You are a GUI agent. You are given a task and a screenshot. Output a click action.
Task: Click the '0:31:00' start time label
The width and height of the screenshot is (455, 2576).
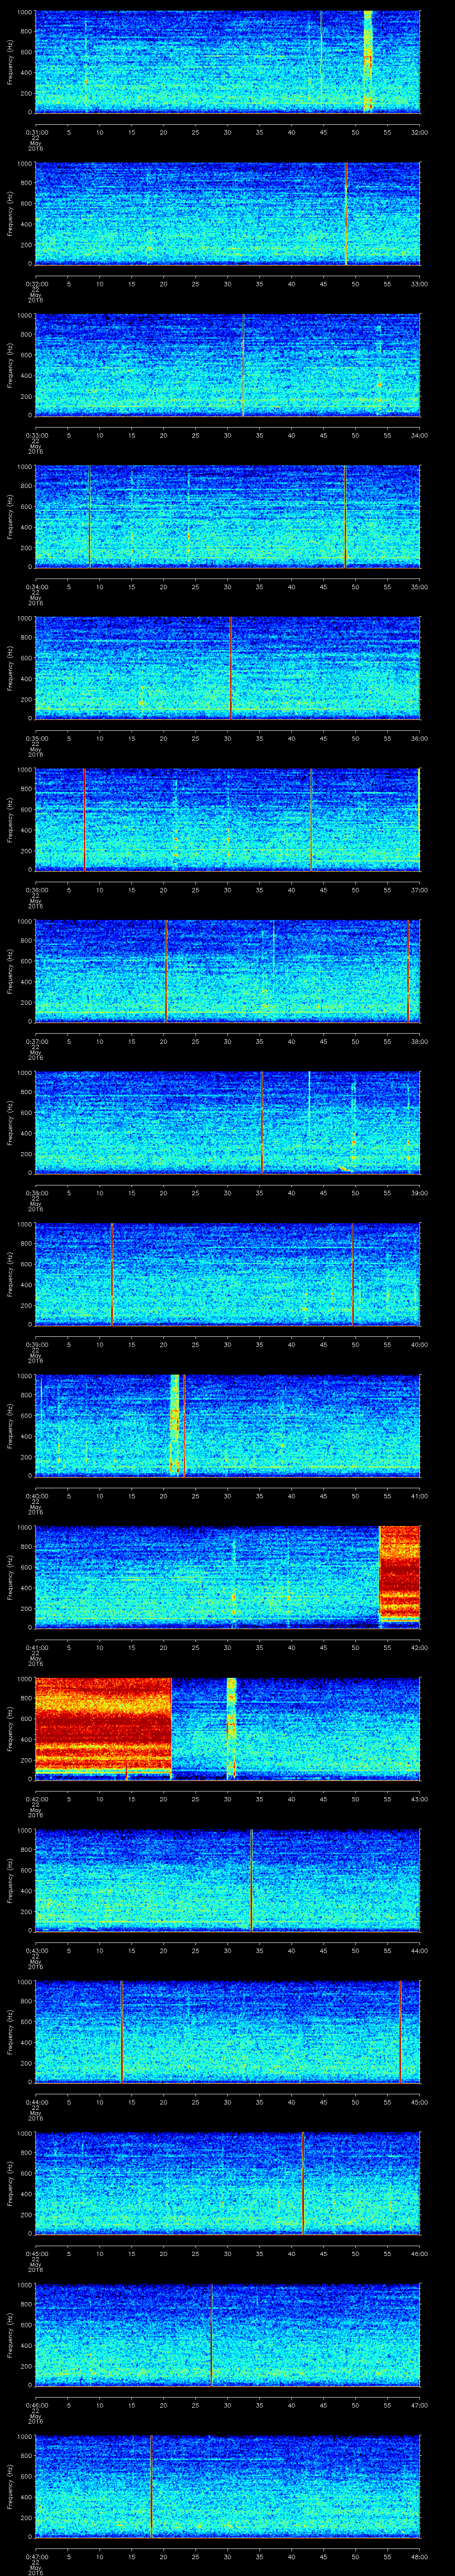tap(36, 131)
